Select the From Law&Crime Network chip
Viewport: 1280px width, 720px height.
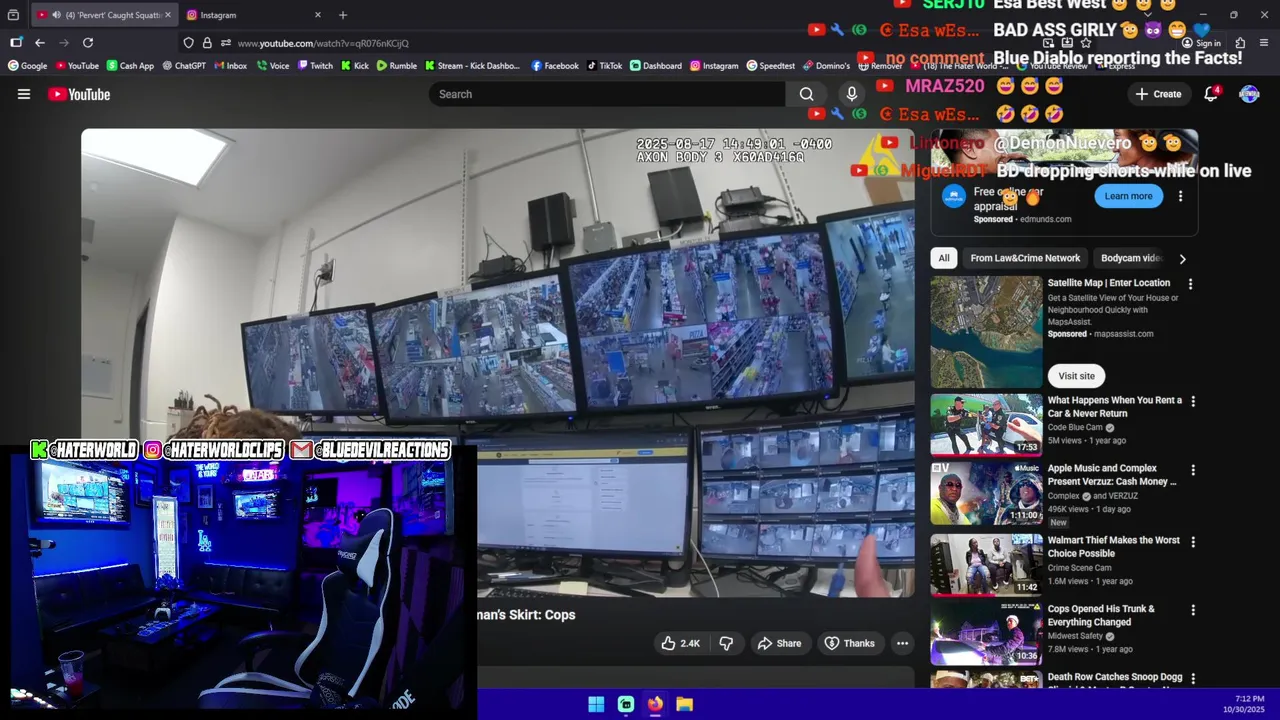(1025, 258)
